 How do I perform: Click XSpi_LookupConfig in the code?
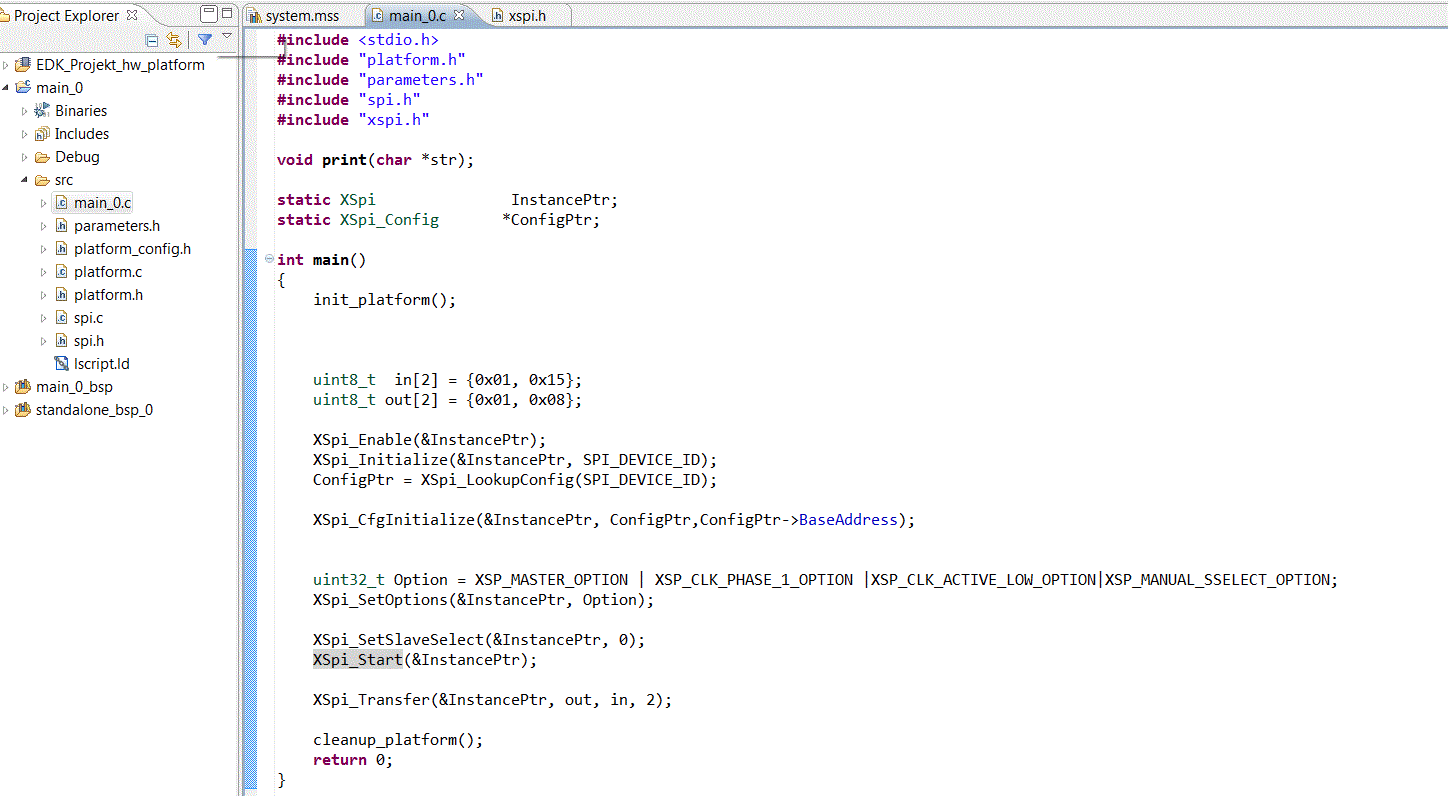click(497, 480)
